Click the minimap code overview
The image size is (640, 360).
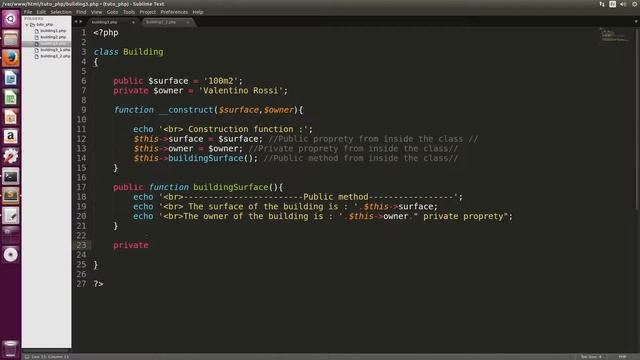pyautogui.click(x=614, y=35)
